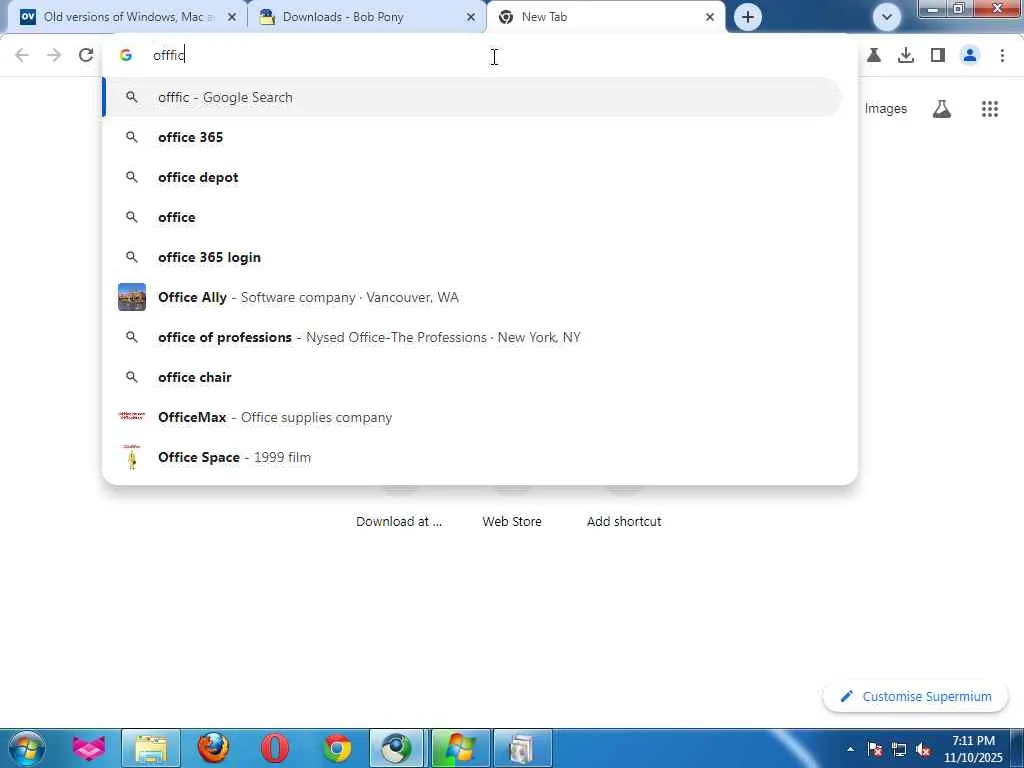Viewport: 1024px width, 768px height.
Task: Select the 'New Tab' tab
Action: click(x=606, y=17)
